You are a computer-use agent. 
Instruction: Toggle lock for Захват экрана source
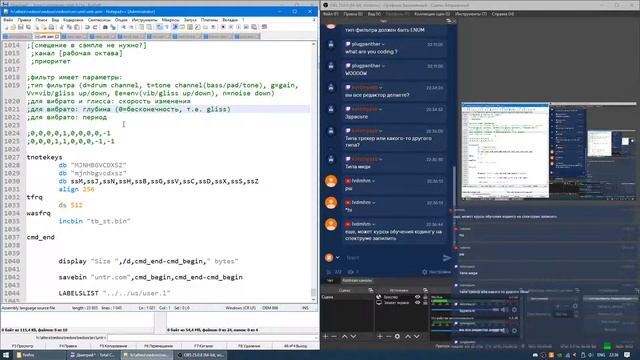click(425, 303)
